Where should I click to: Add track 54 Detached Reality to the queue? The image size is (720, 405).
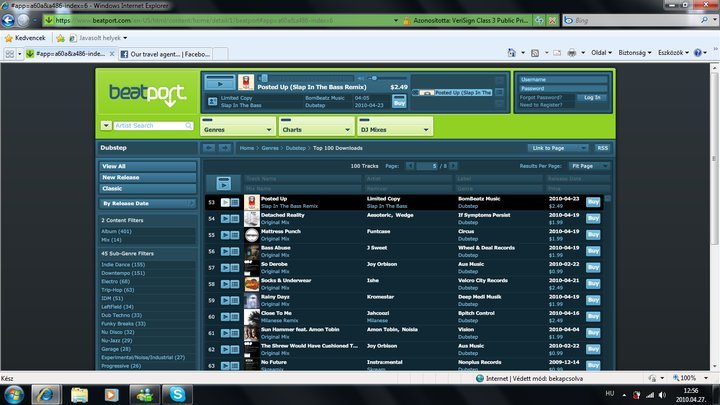click(235, 219)
